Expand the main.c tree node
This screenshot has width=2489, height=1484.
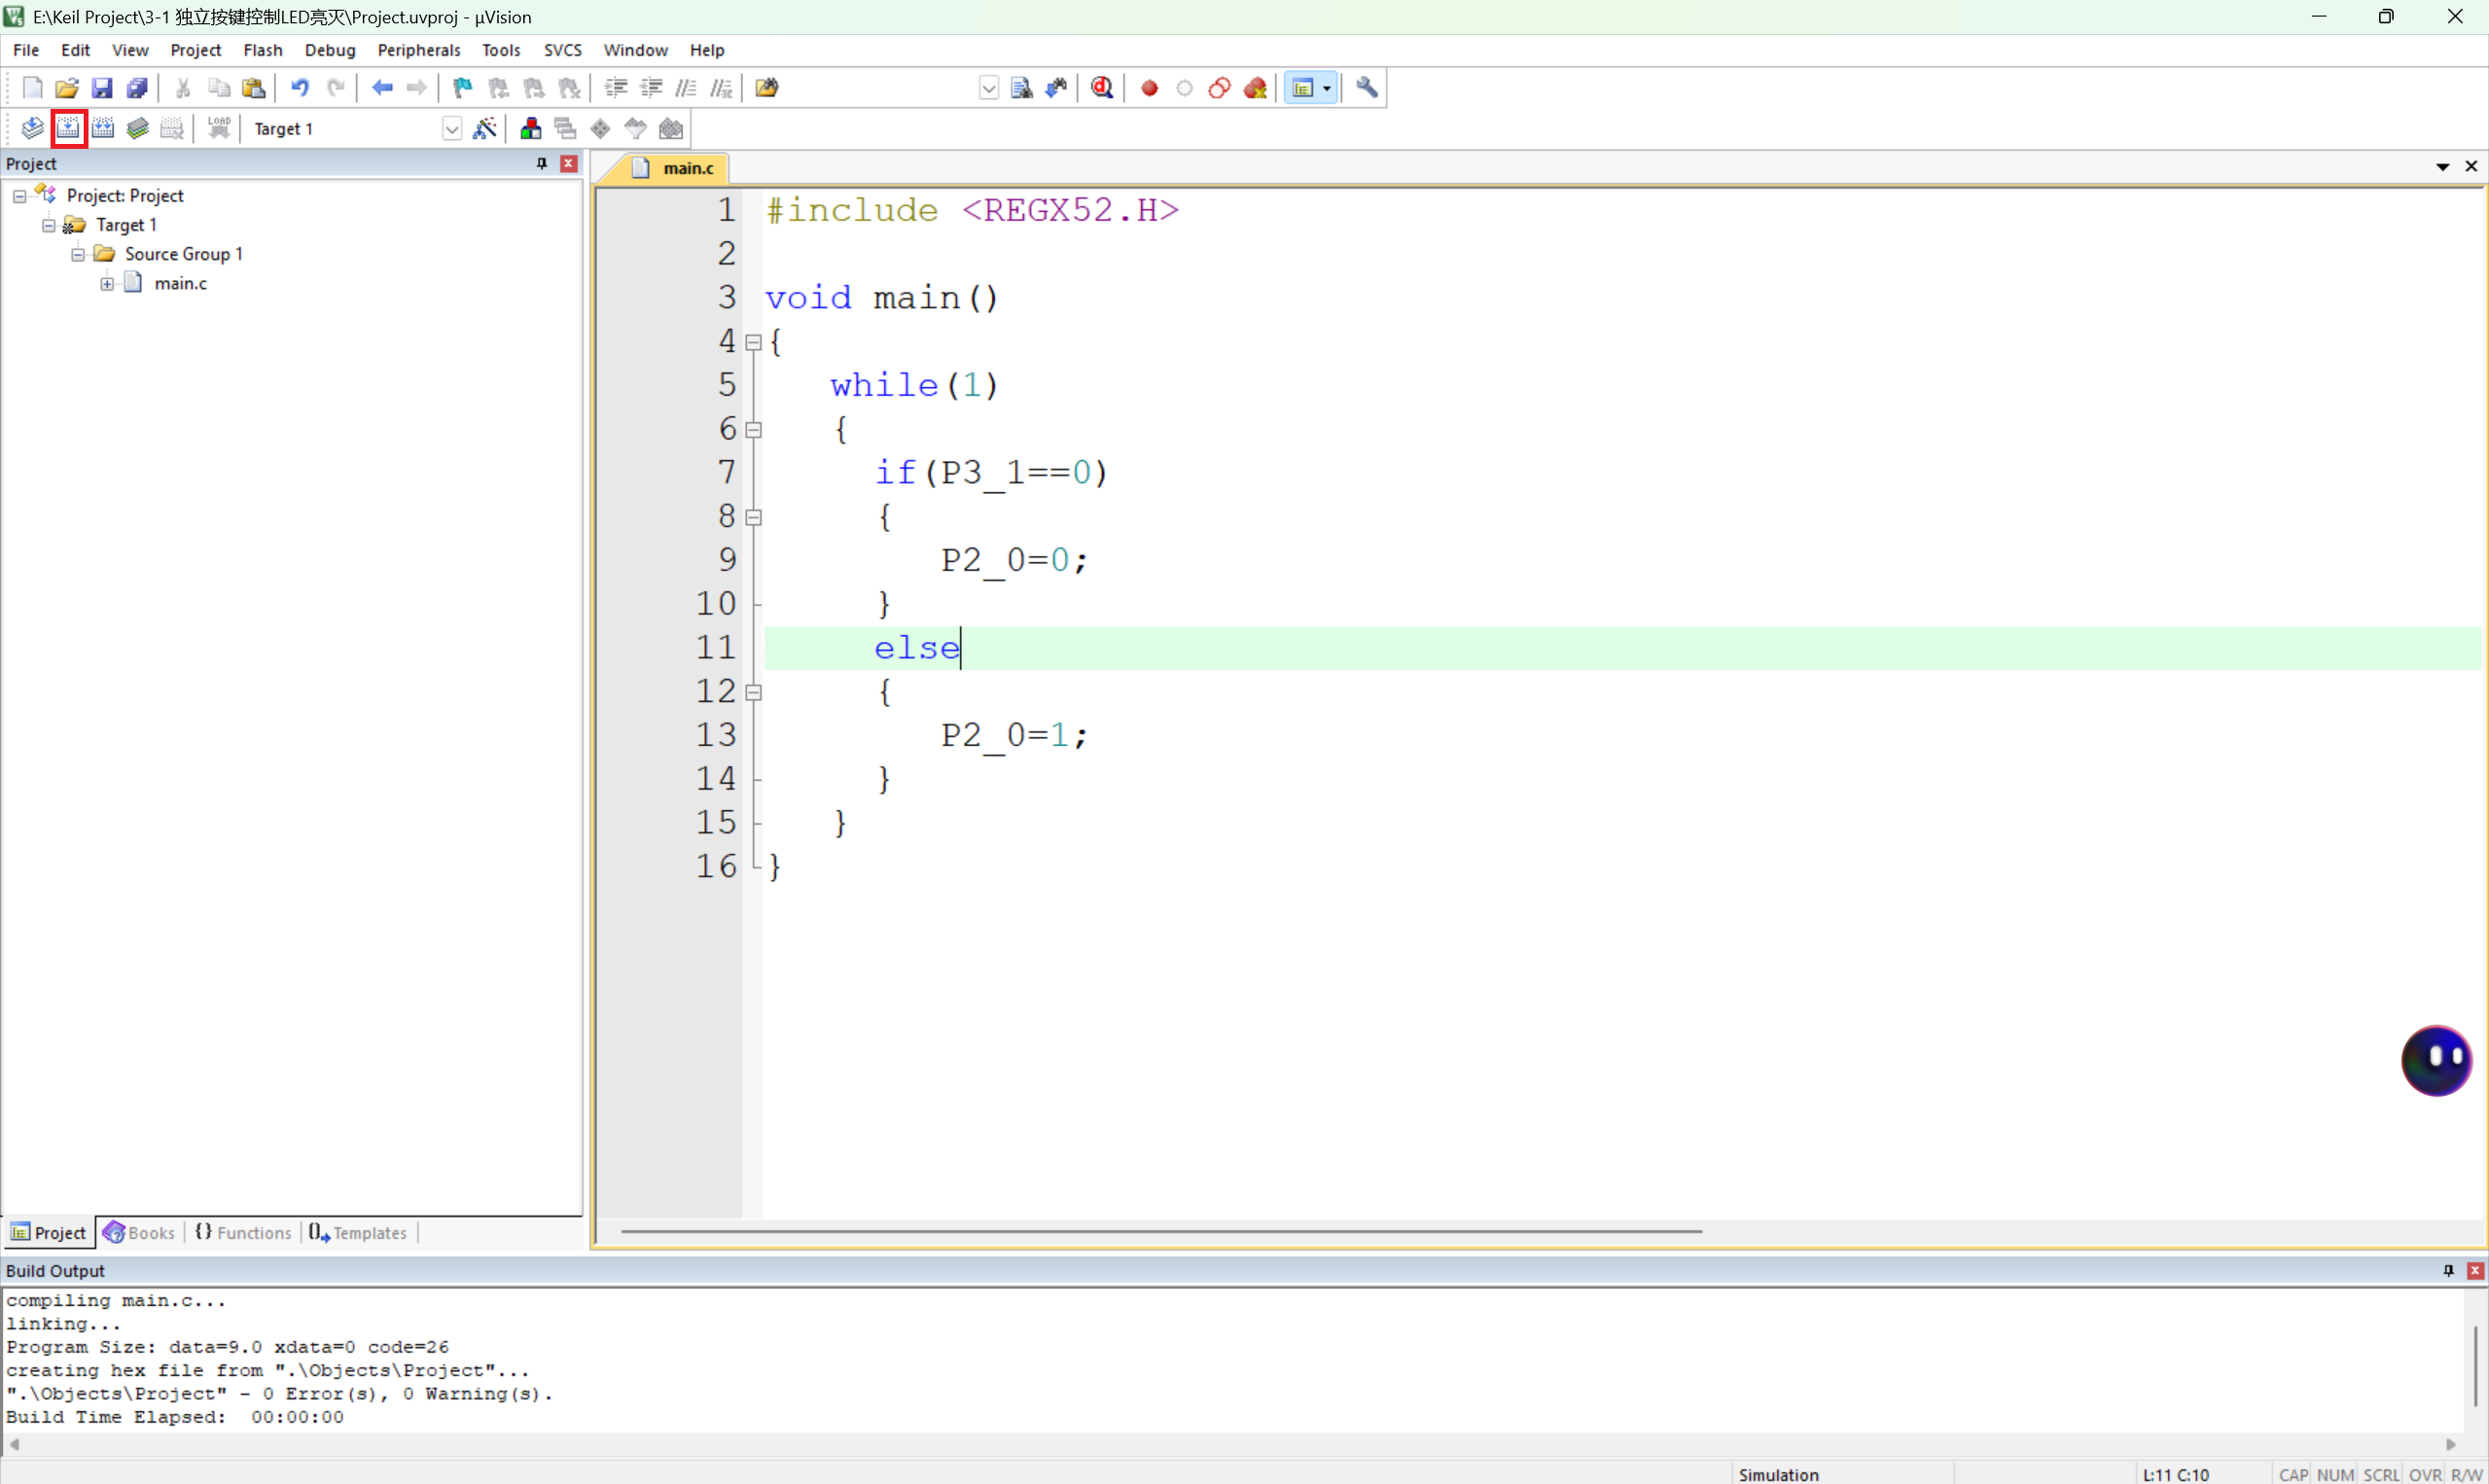tap(107, 284)
